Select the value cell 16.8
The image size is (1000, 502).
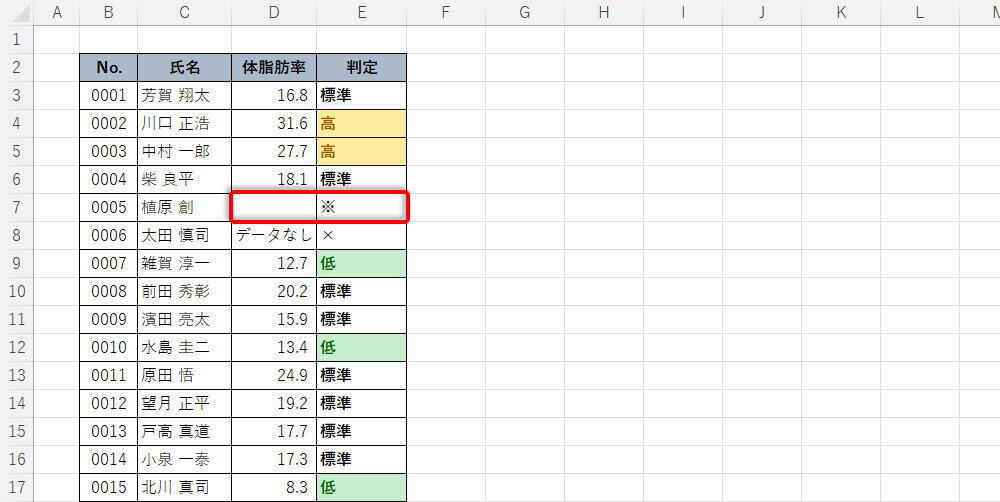[274, 96]
